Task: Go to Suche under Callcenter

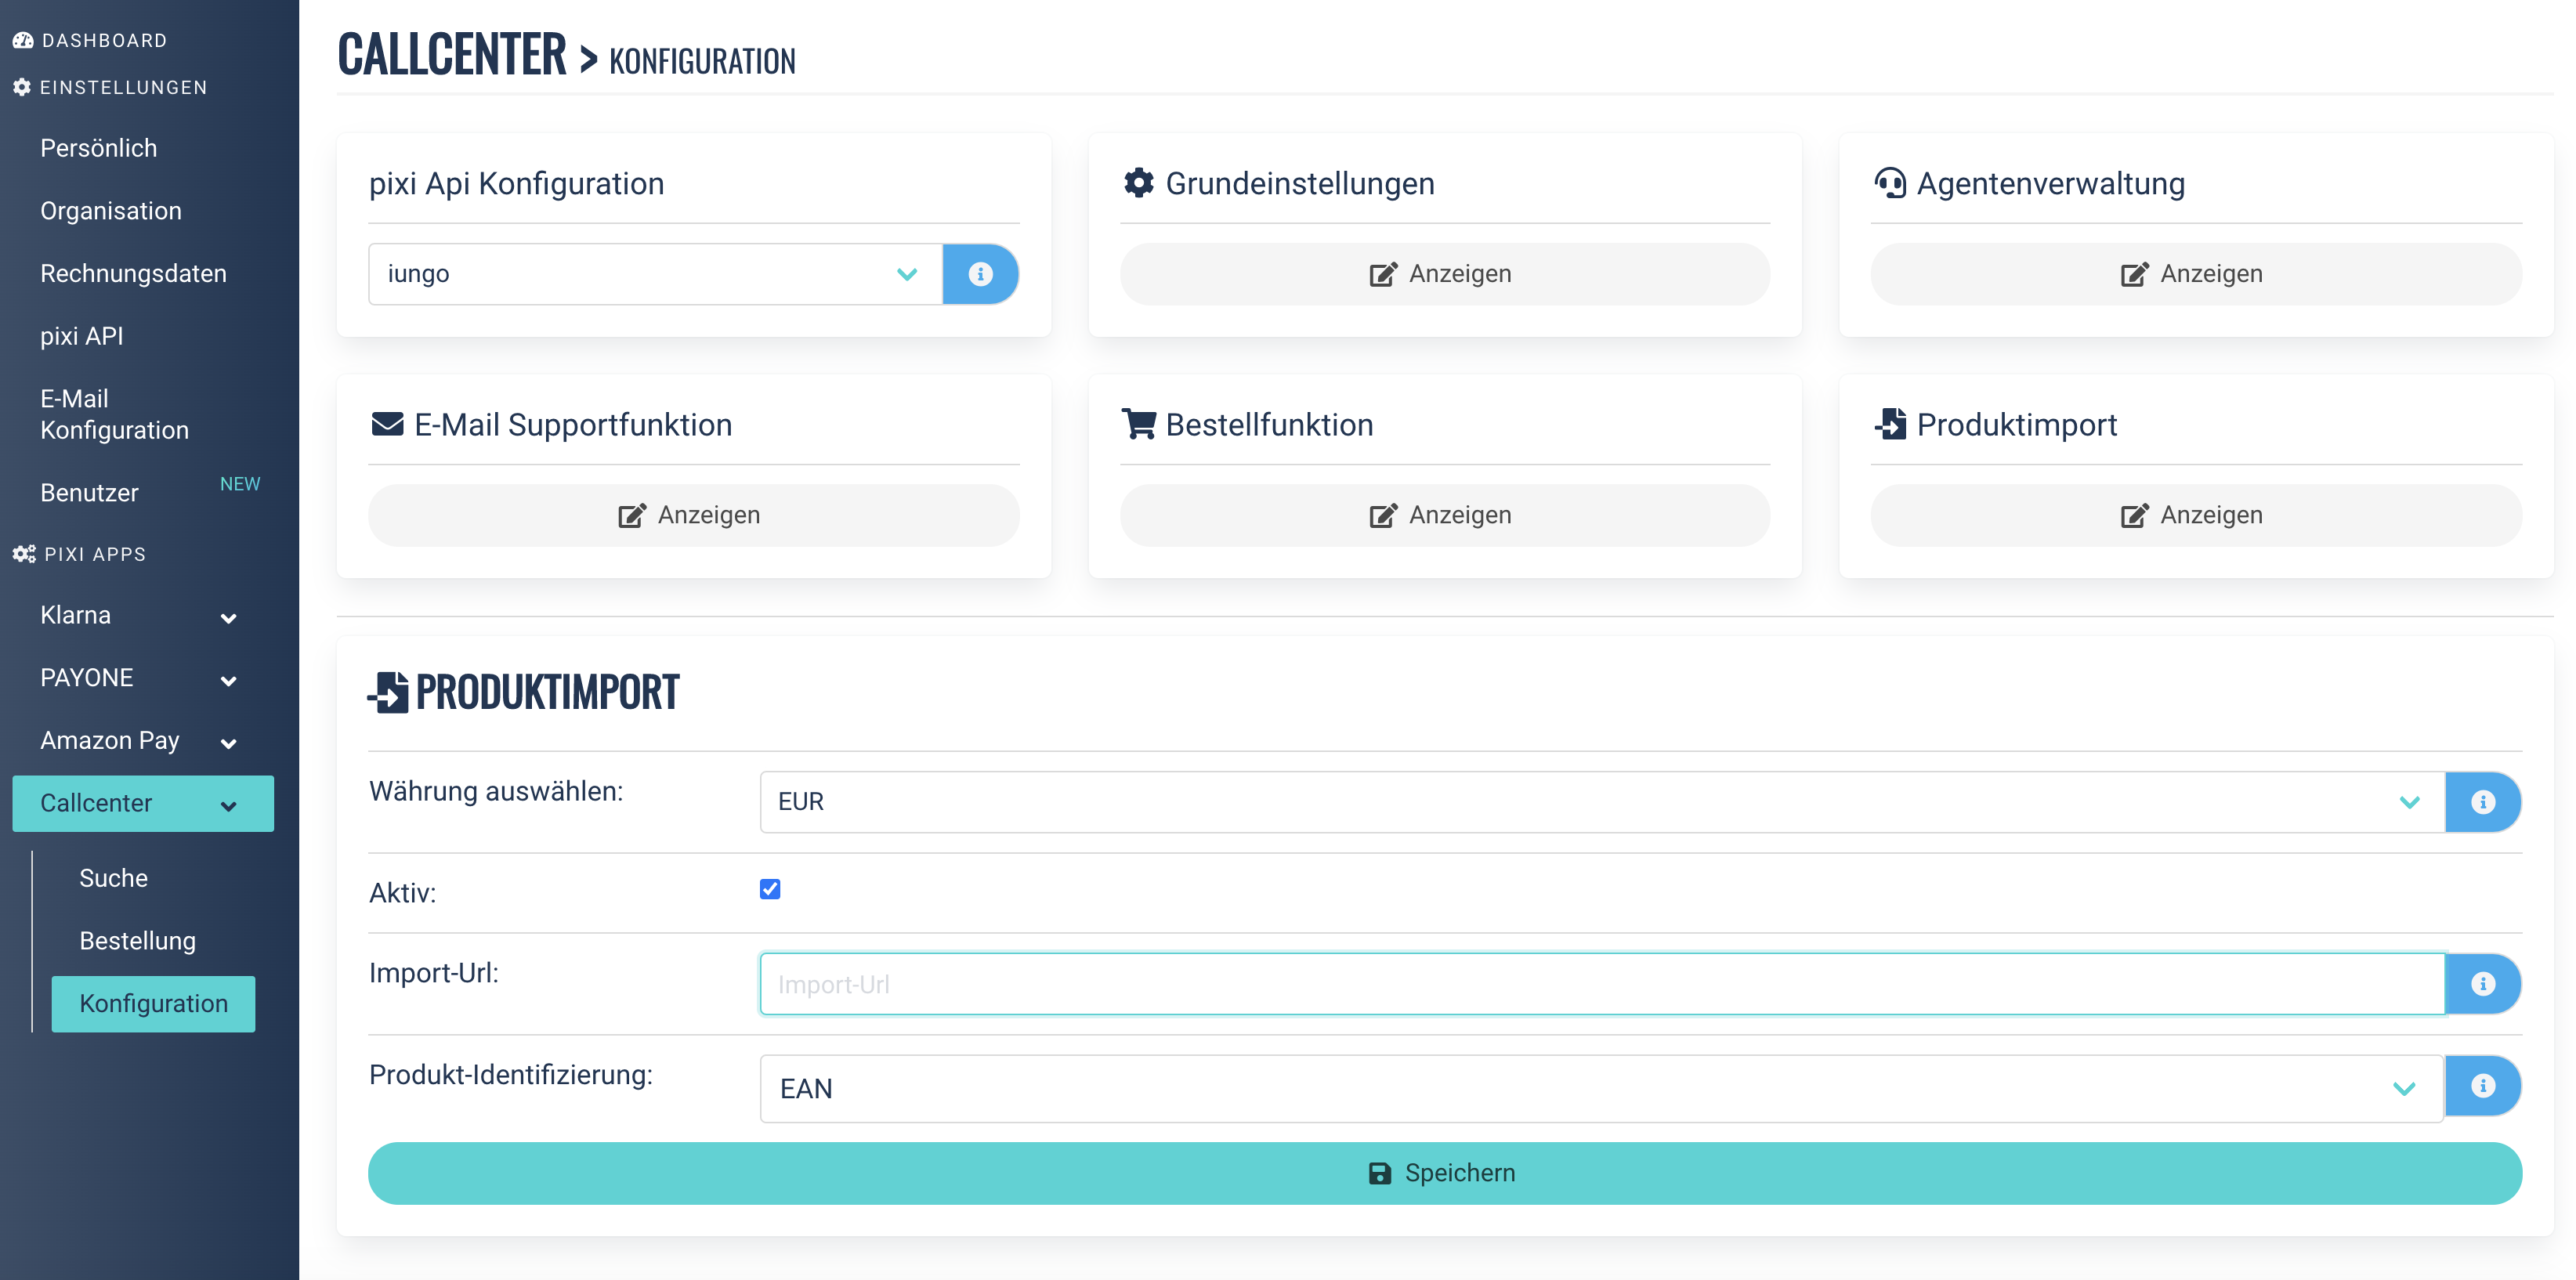Action: coord(114,878)
